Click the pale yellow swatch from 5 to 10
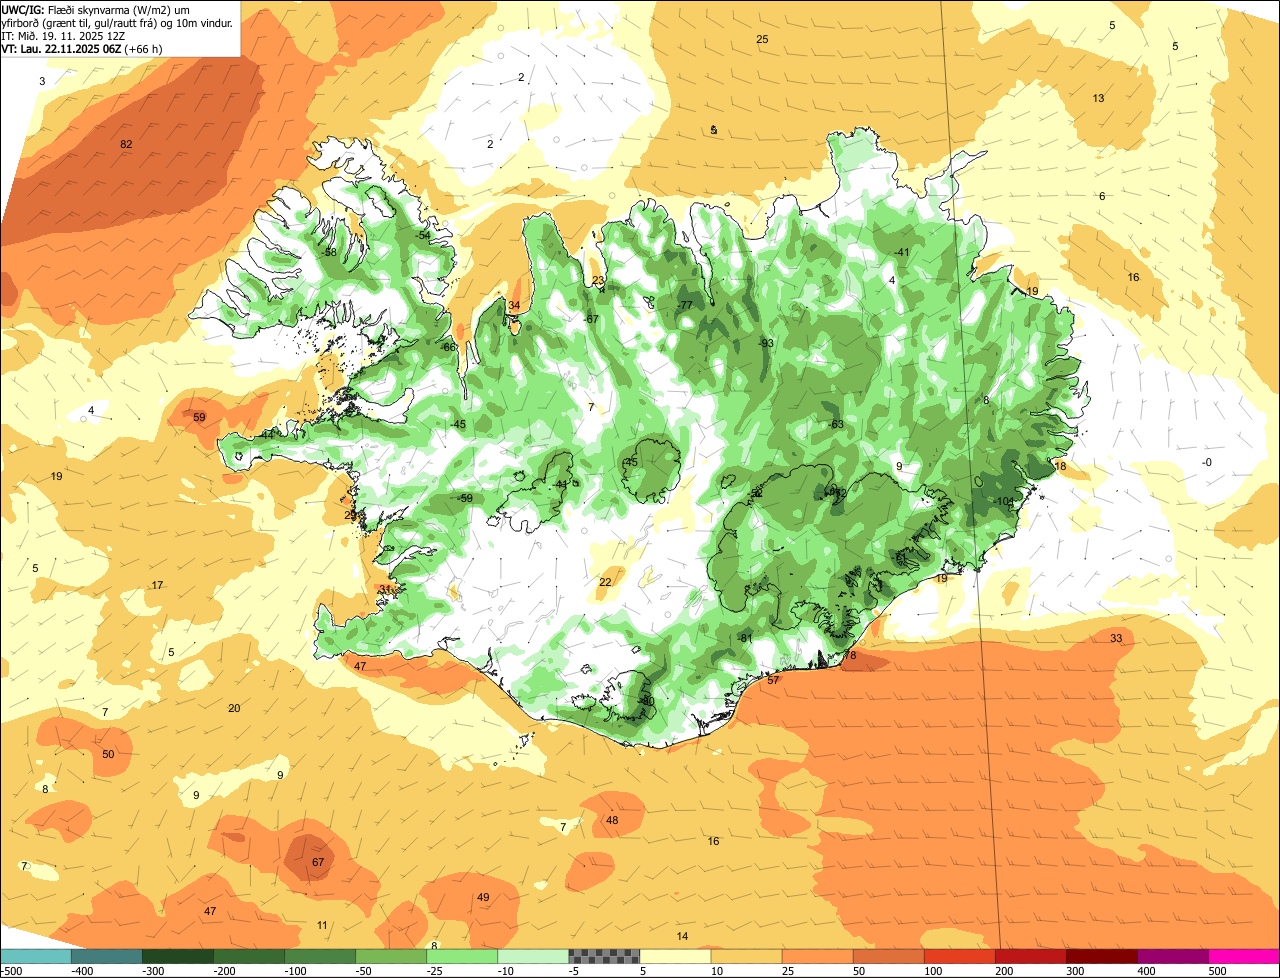 pyautogui.click(x=675, y=956)
